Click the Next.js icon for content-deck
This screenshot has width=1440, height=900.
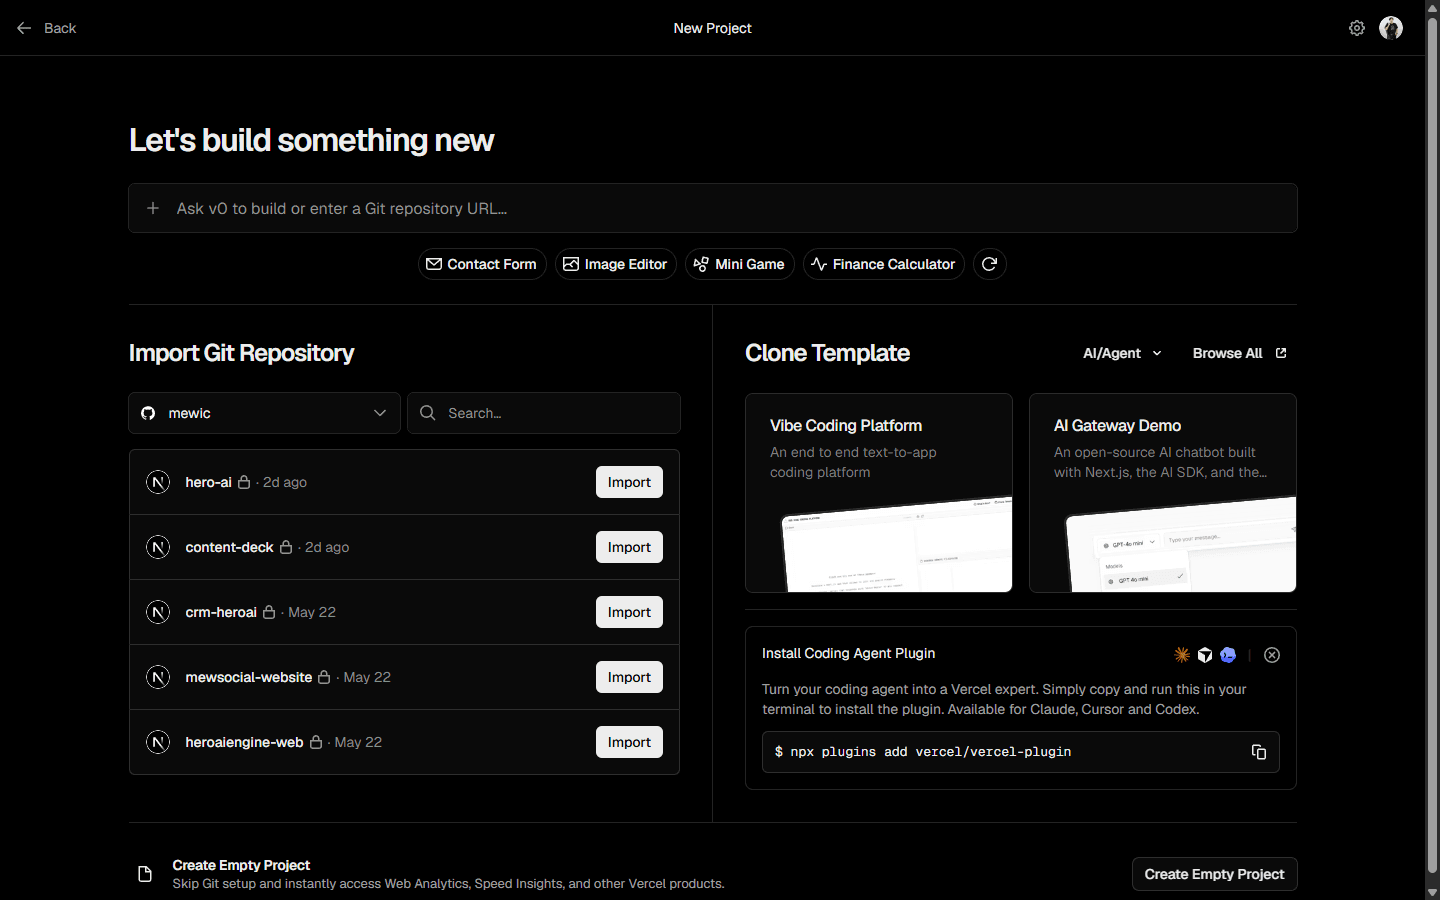tap(158, 547)
